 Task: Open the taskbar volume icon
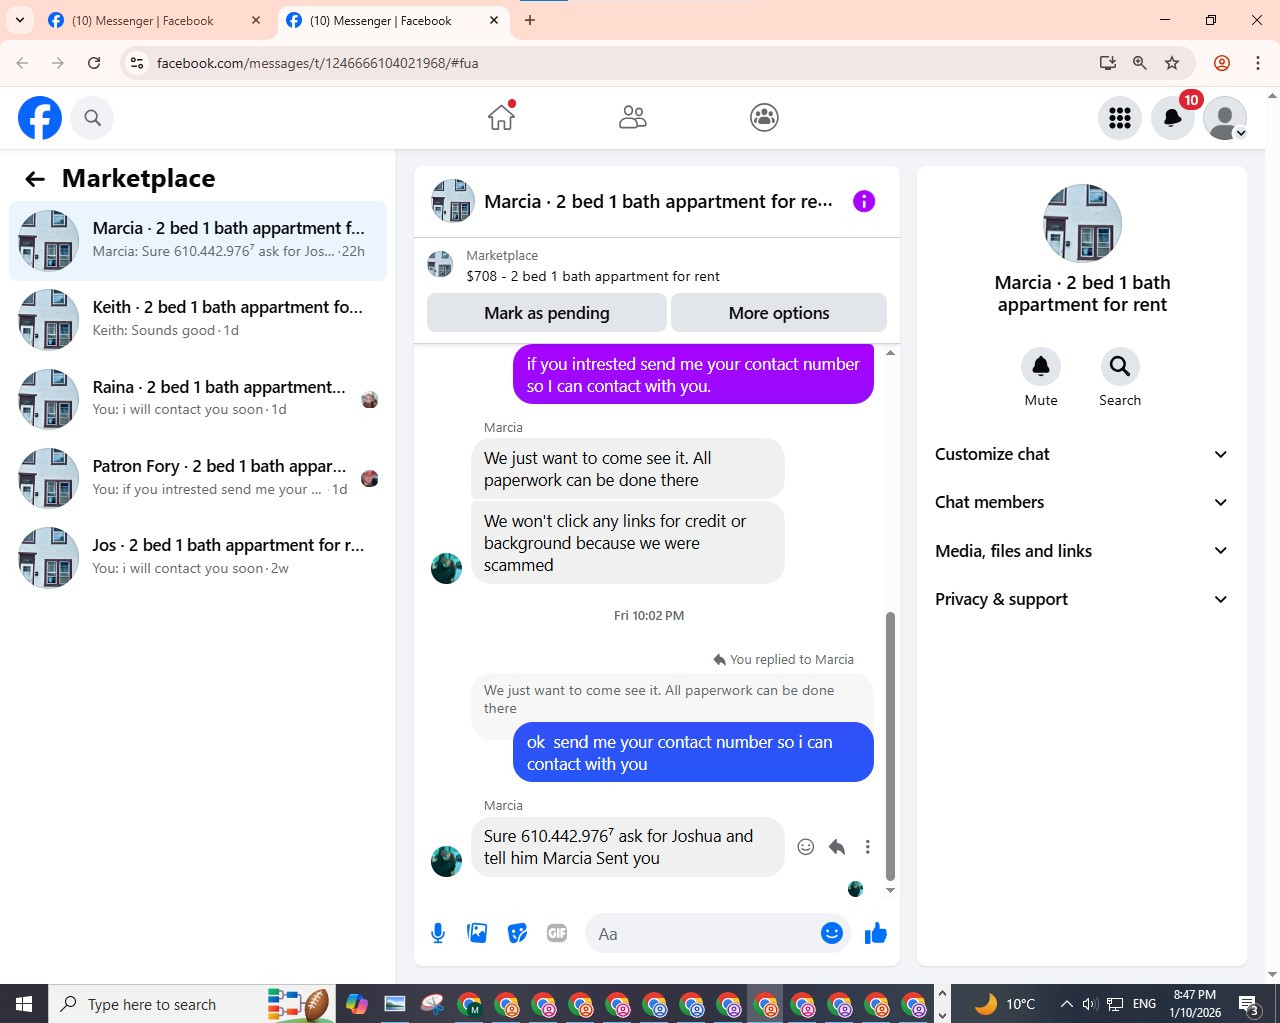1090,1004
